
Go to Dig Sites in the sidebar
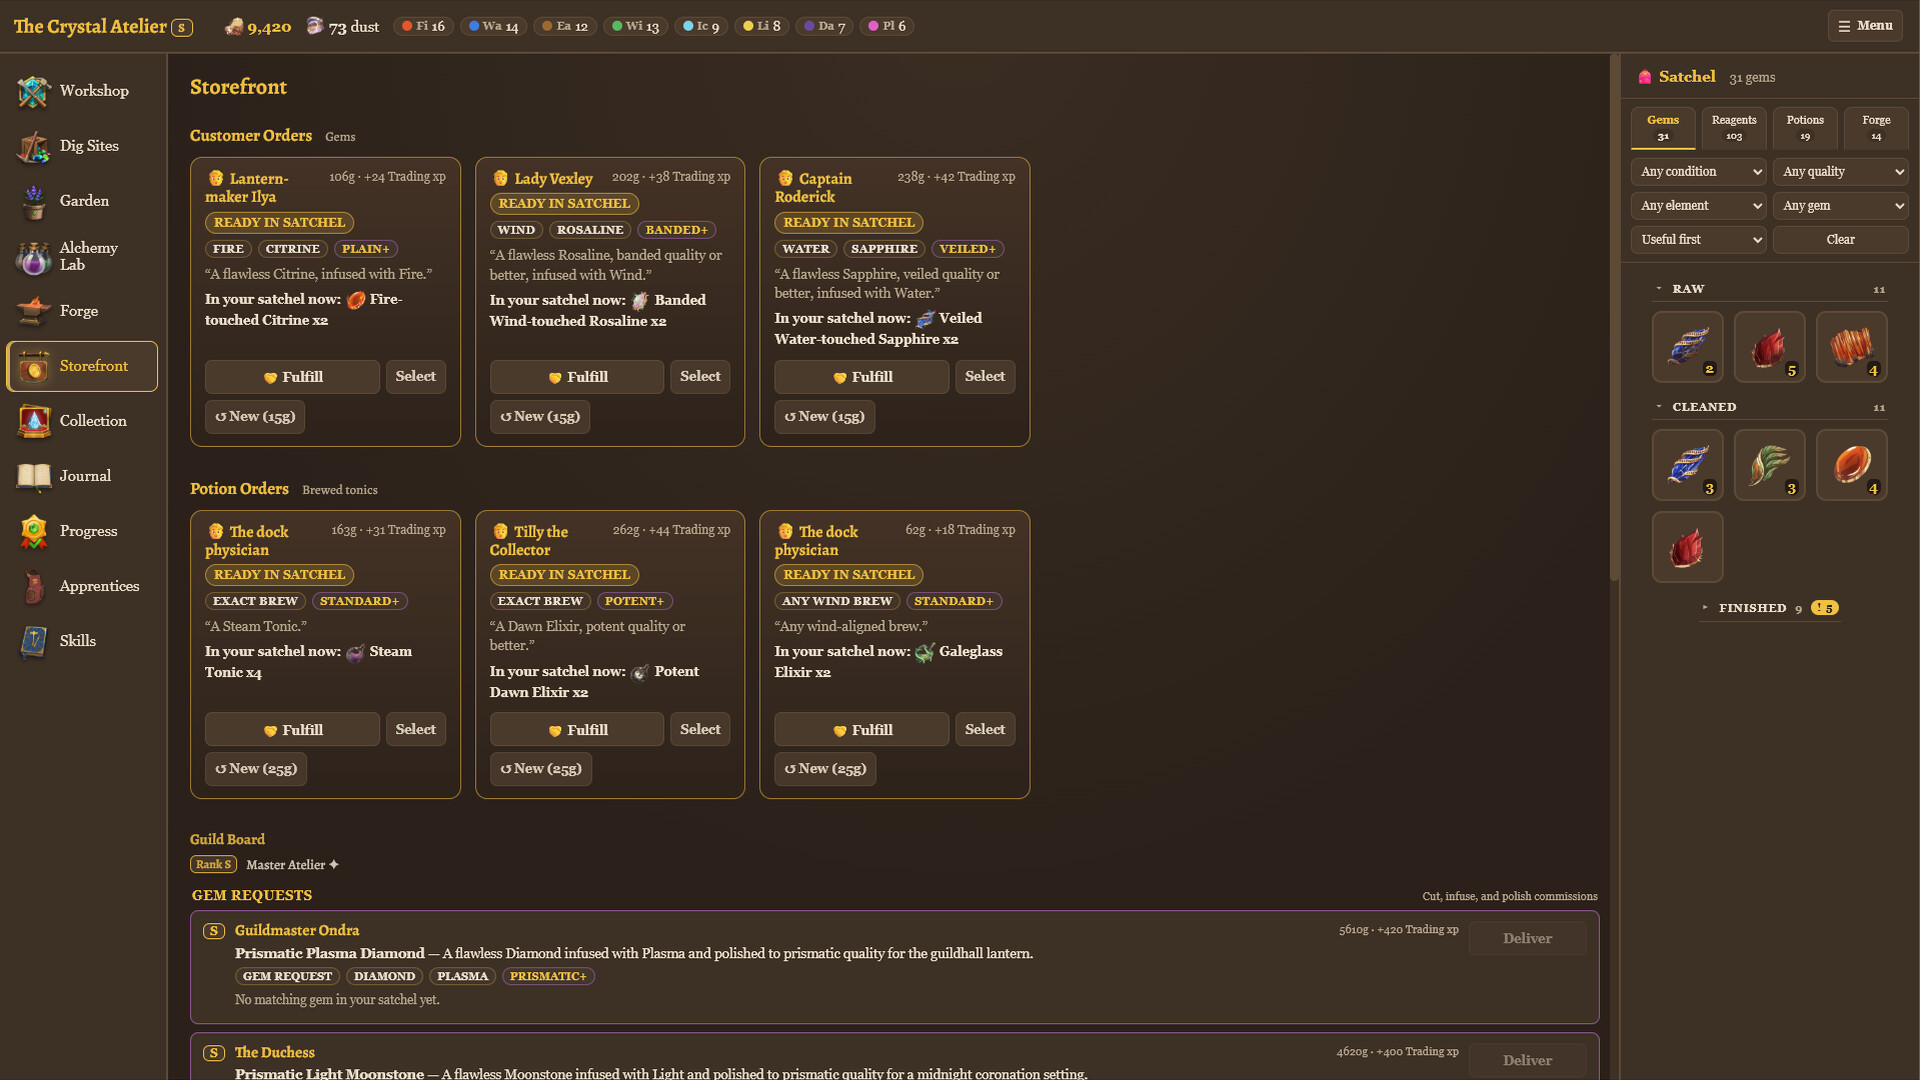[82, 146]
